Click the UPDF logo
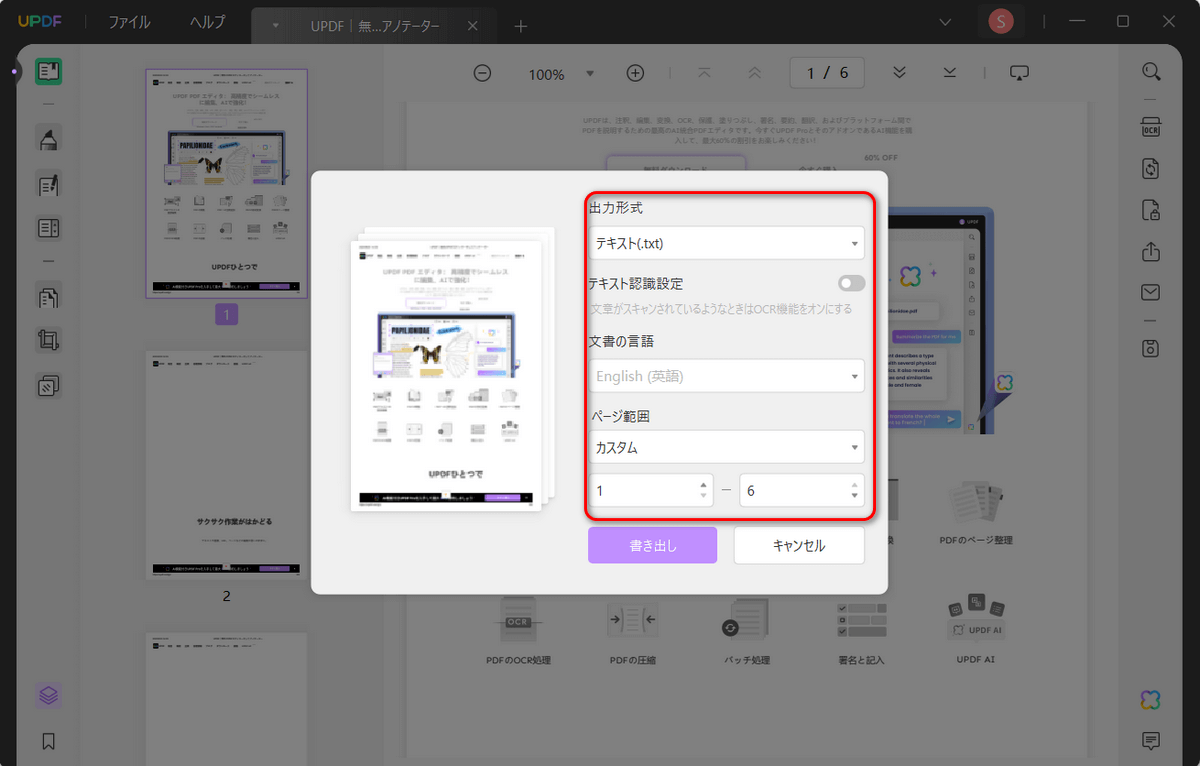This screenshot has width=1200, height=766. [x=42, y=21]
